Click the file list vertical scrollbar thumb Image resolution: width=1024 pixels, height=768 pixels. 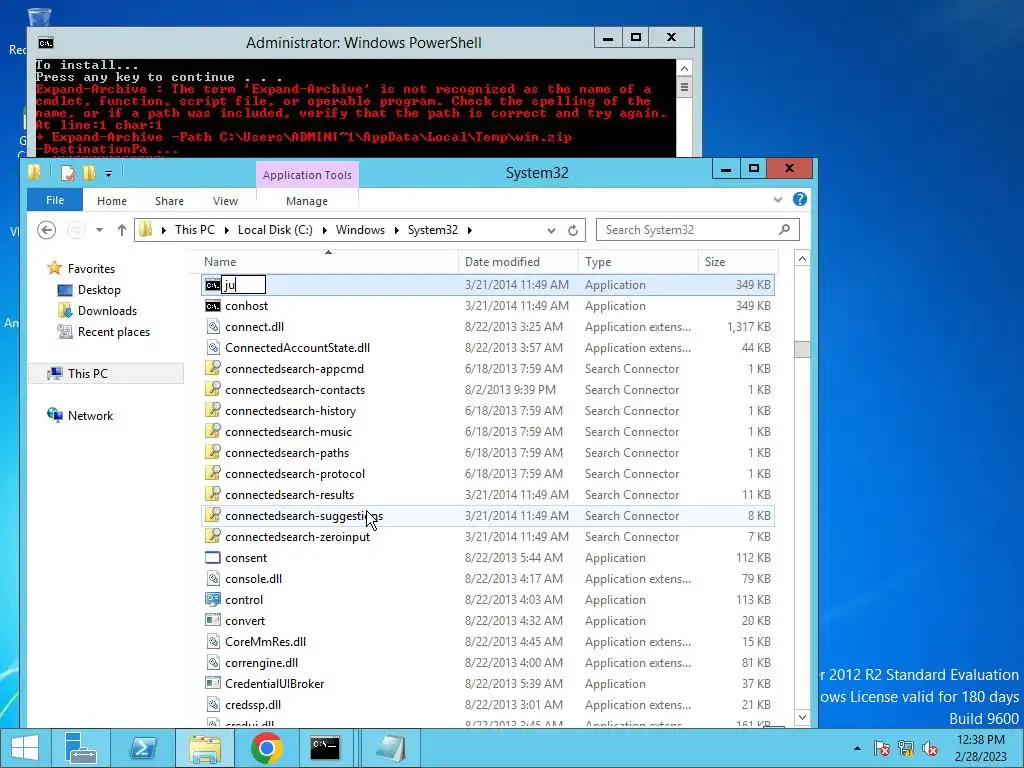pyautogui.click(x=802, y=349)
